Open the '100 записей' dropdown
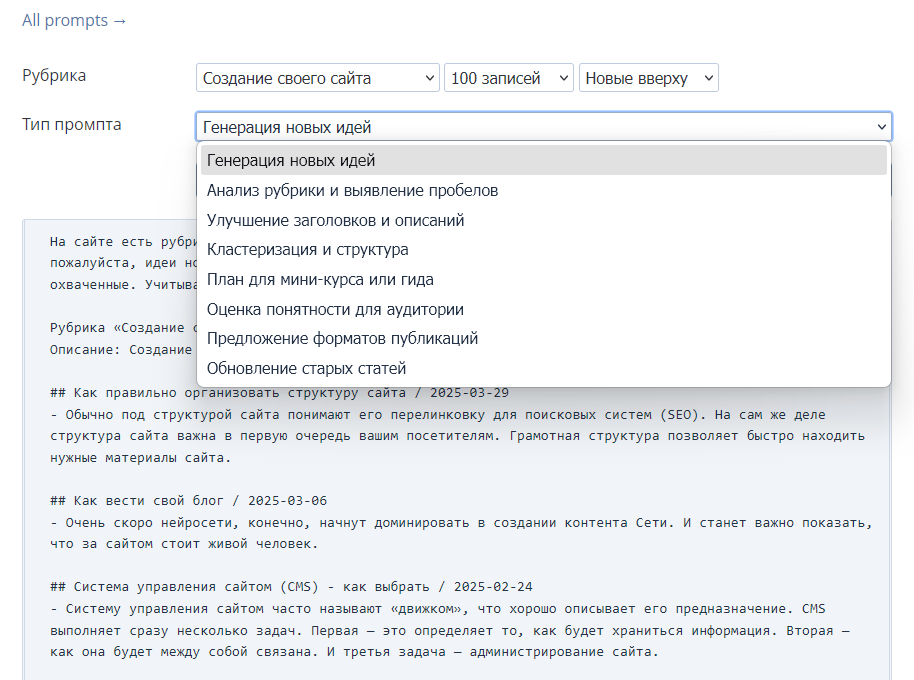Screen dimensions: 914x680 click(x=509, y=77)
